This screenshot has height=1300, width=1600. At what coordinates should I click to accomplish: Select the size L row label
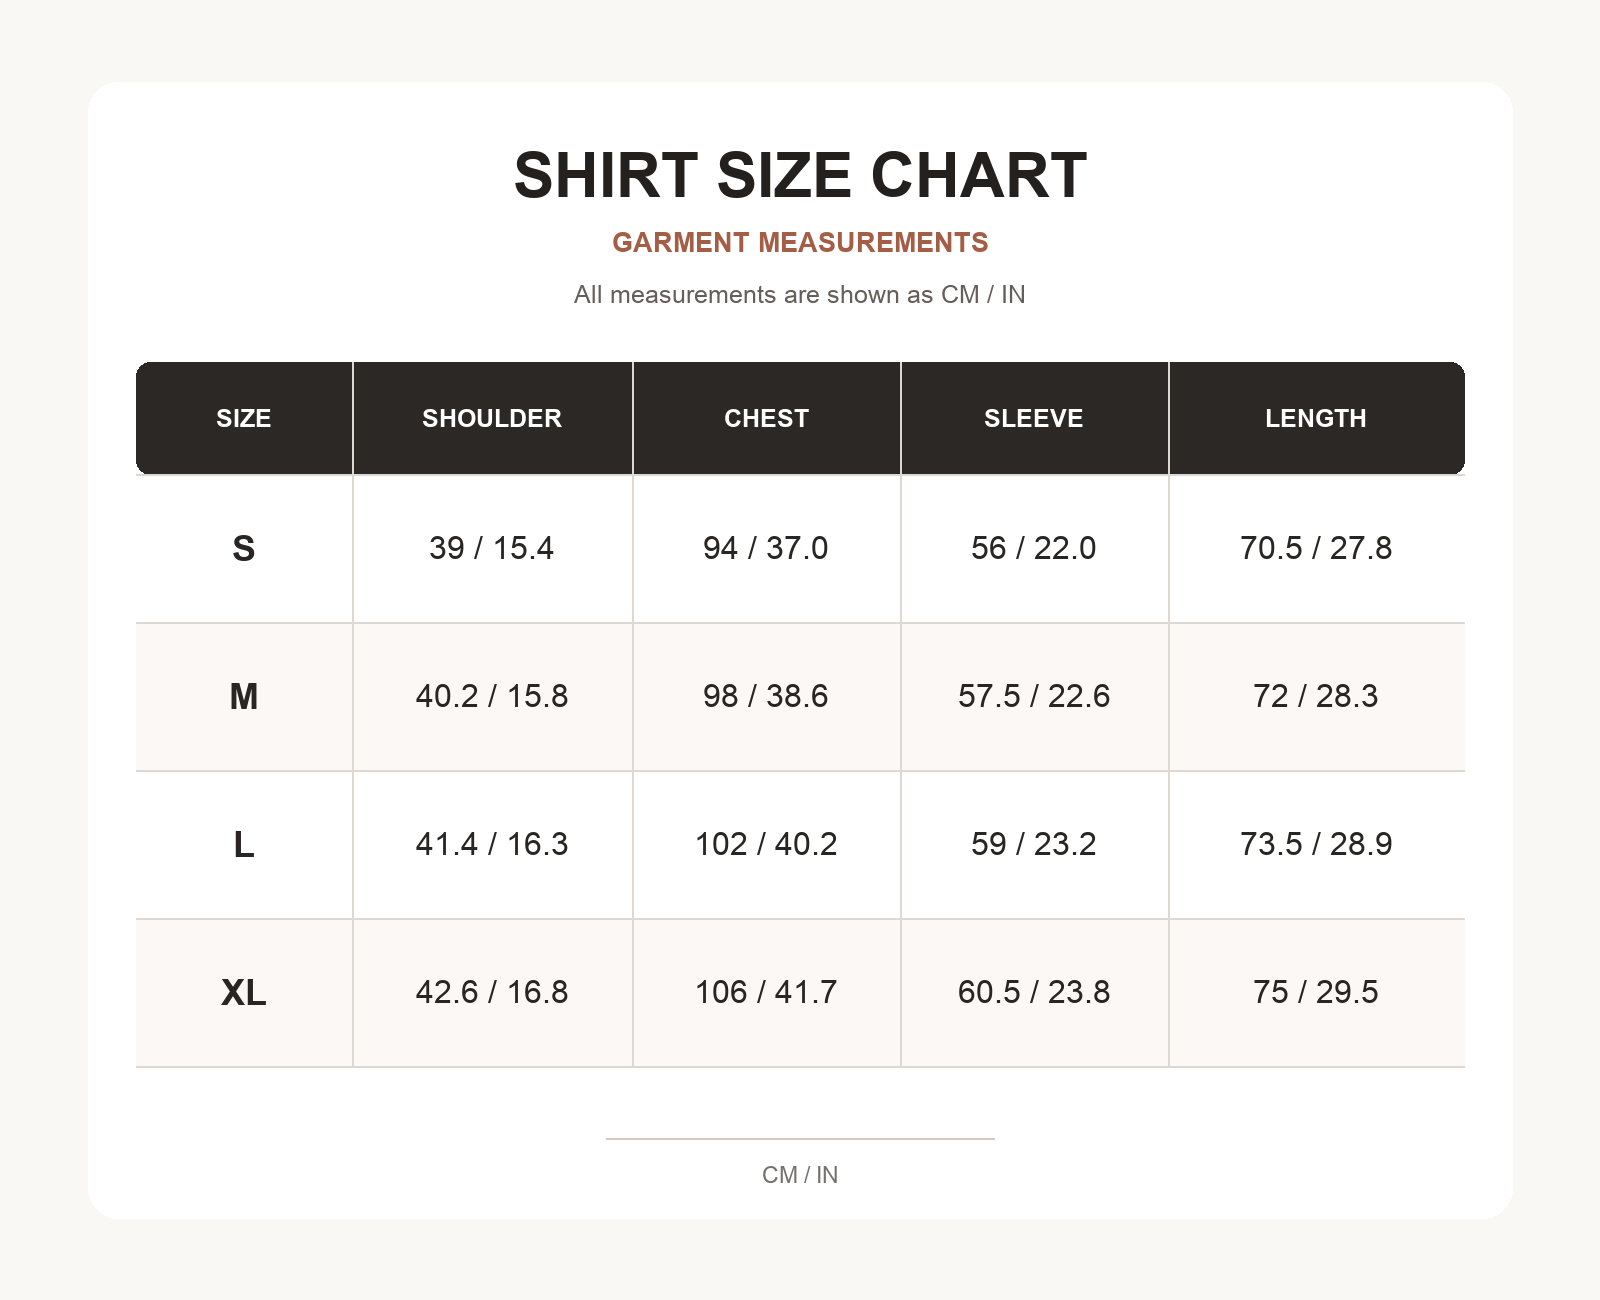tap(244, 844)
